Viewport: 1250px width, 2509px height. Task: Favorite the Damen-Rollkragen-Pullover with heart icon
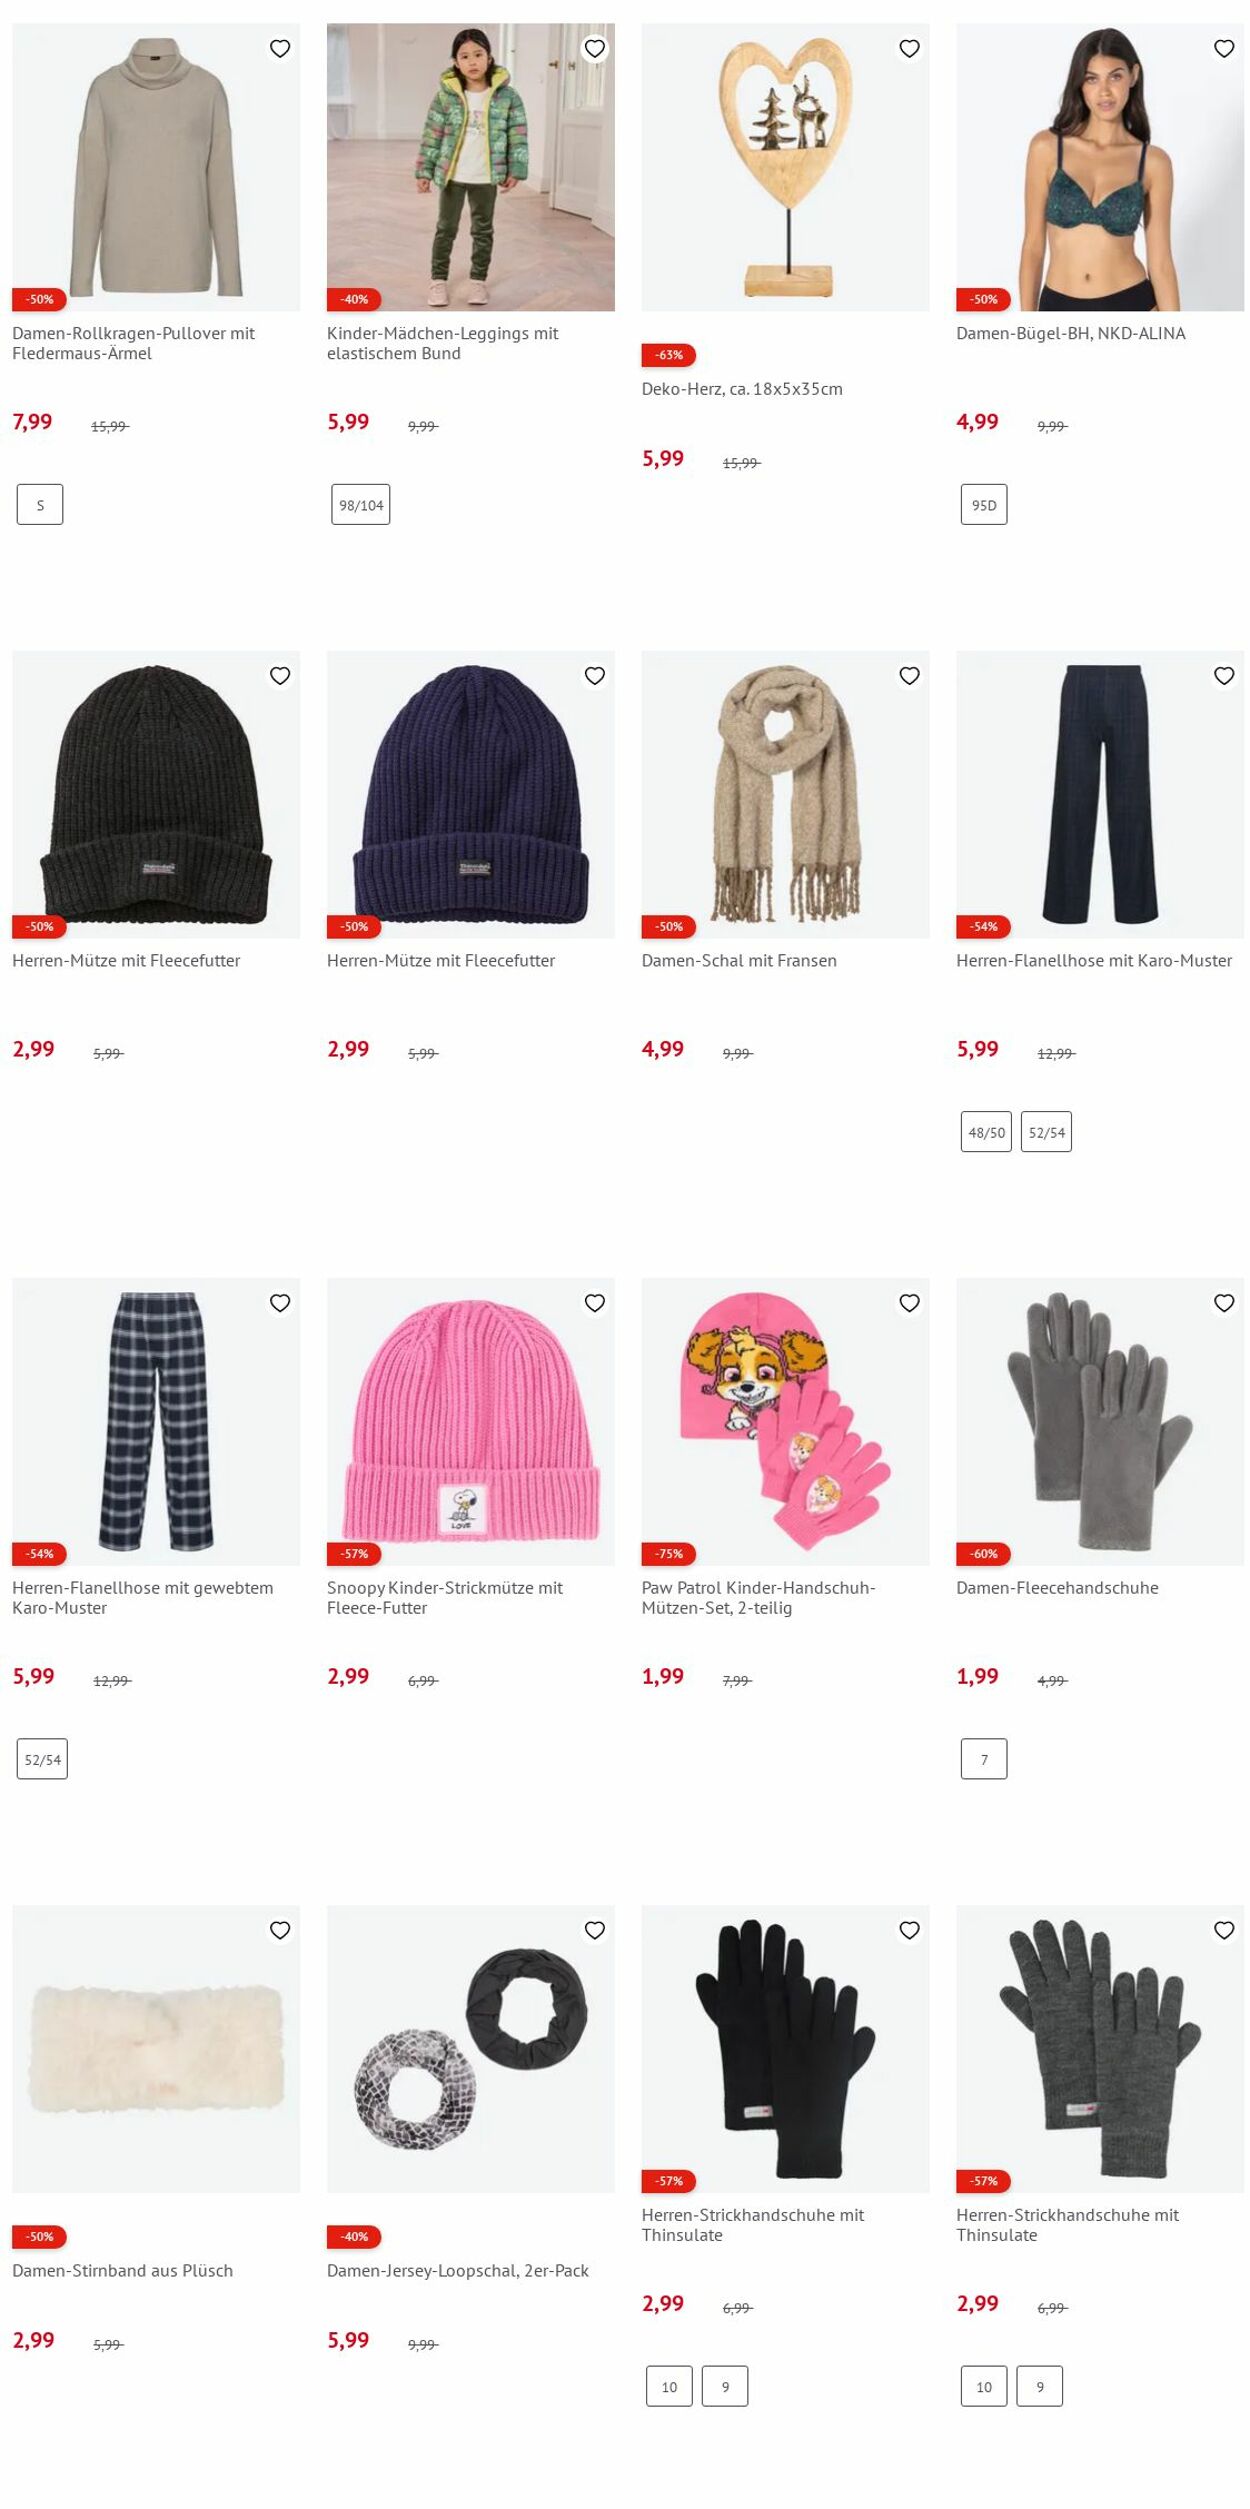280,48
